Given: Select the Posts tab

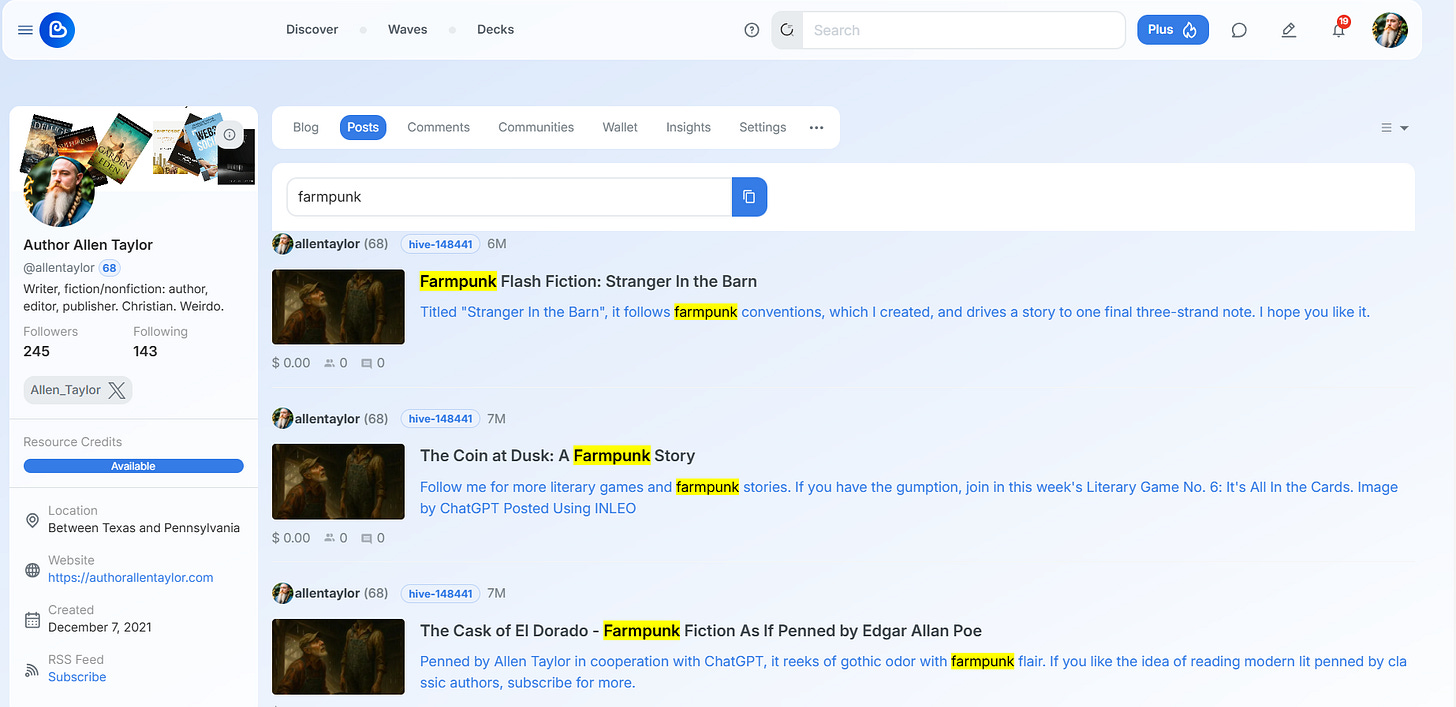Looking at the screenshot, I should (x=363, y=127).
